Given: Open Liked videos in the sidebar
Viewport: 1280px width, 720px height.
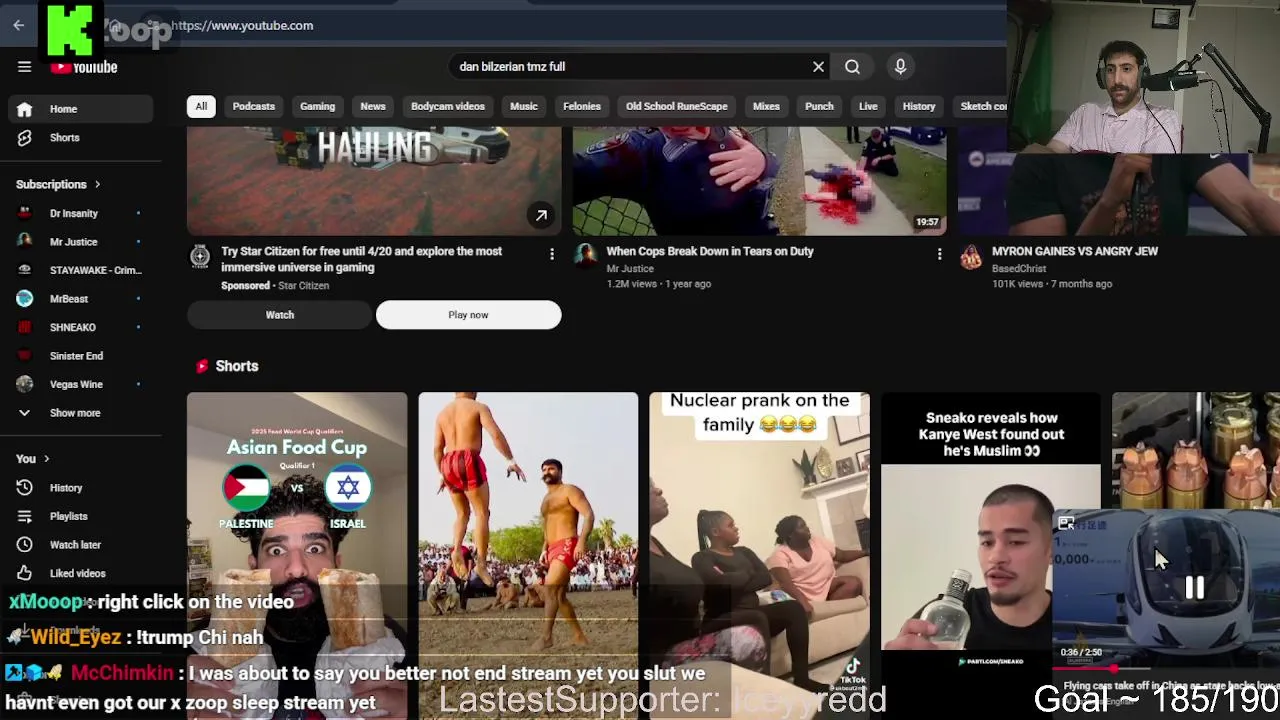Looking at the screenshot, I should point(80,573).
